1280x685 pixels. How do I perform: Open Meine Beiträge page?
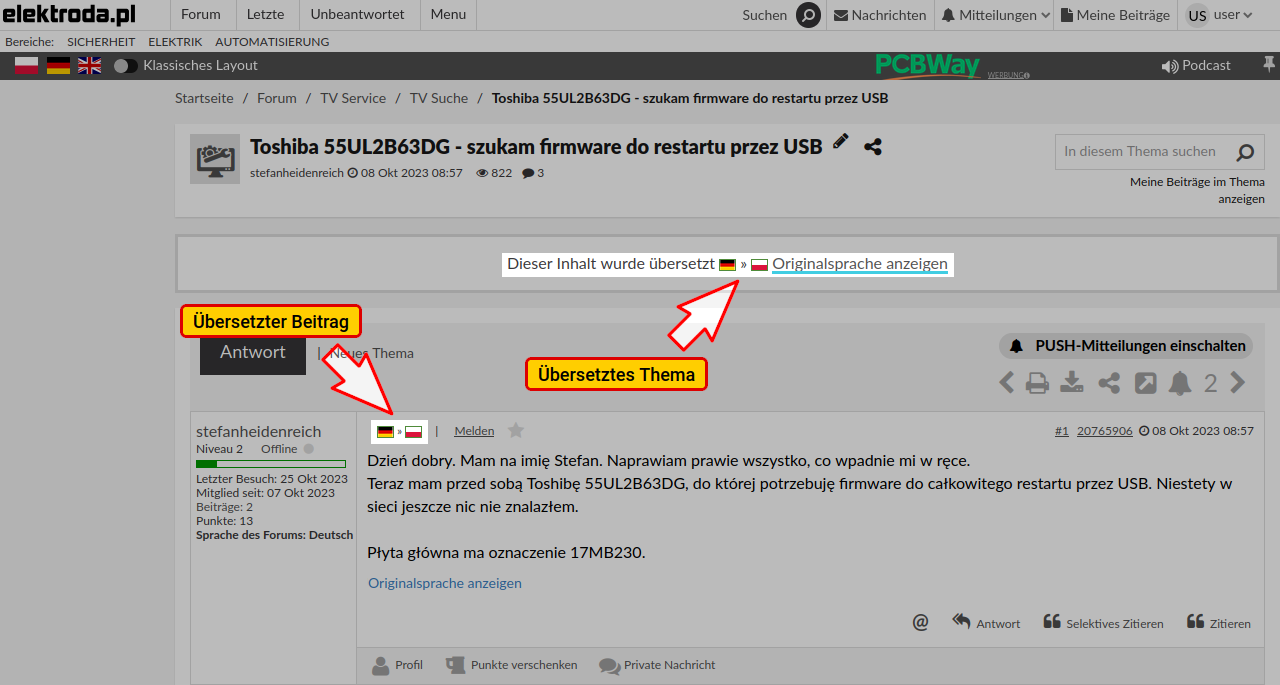1115,15
